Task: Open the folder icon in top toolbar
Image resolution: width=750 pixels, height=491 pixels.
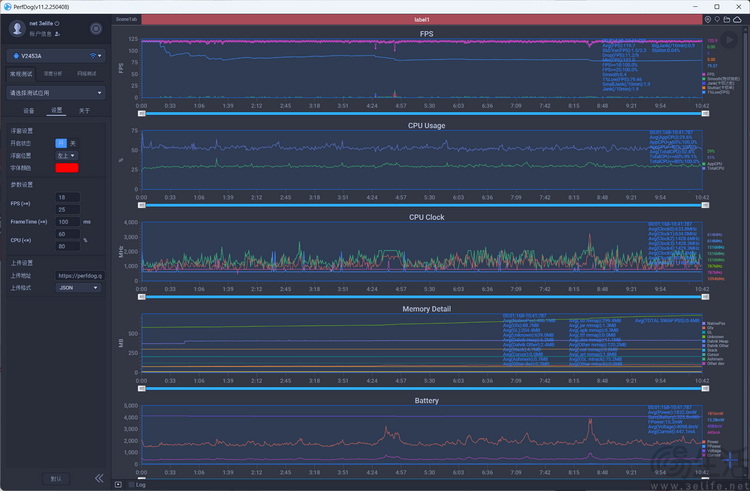Action: 727,20
